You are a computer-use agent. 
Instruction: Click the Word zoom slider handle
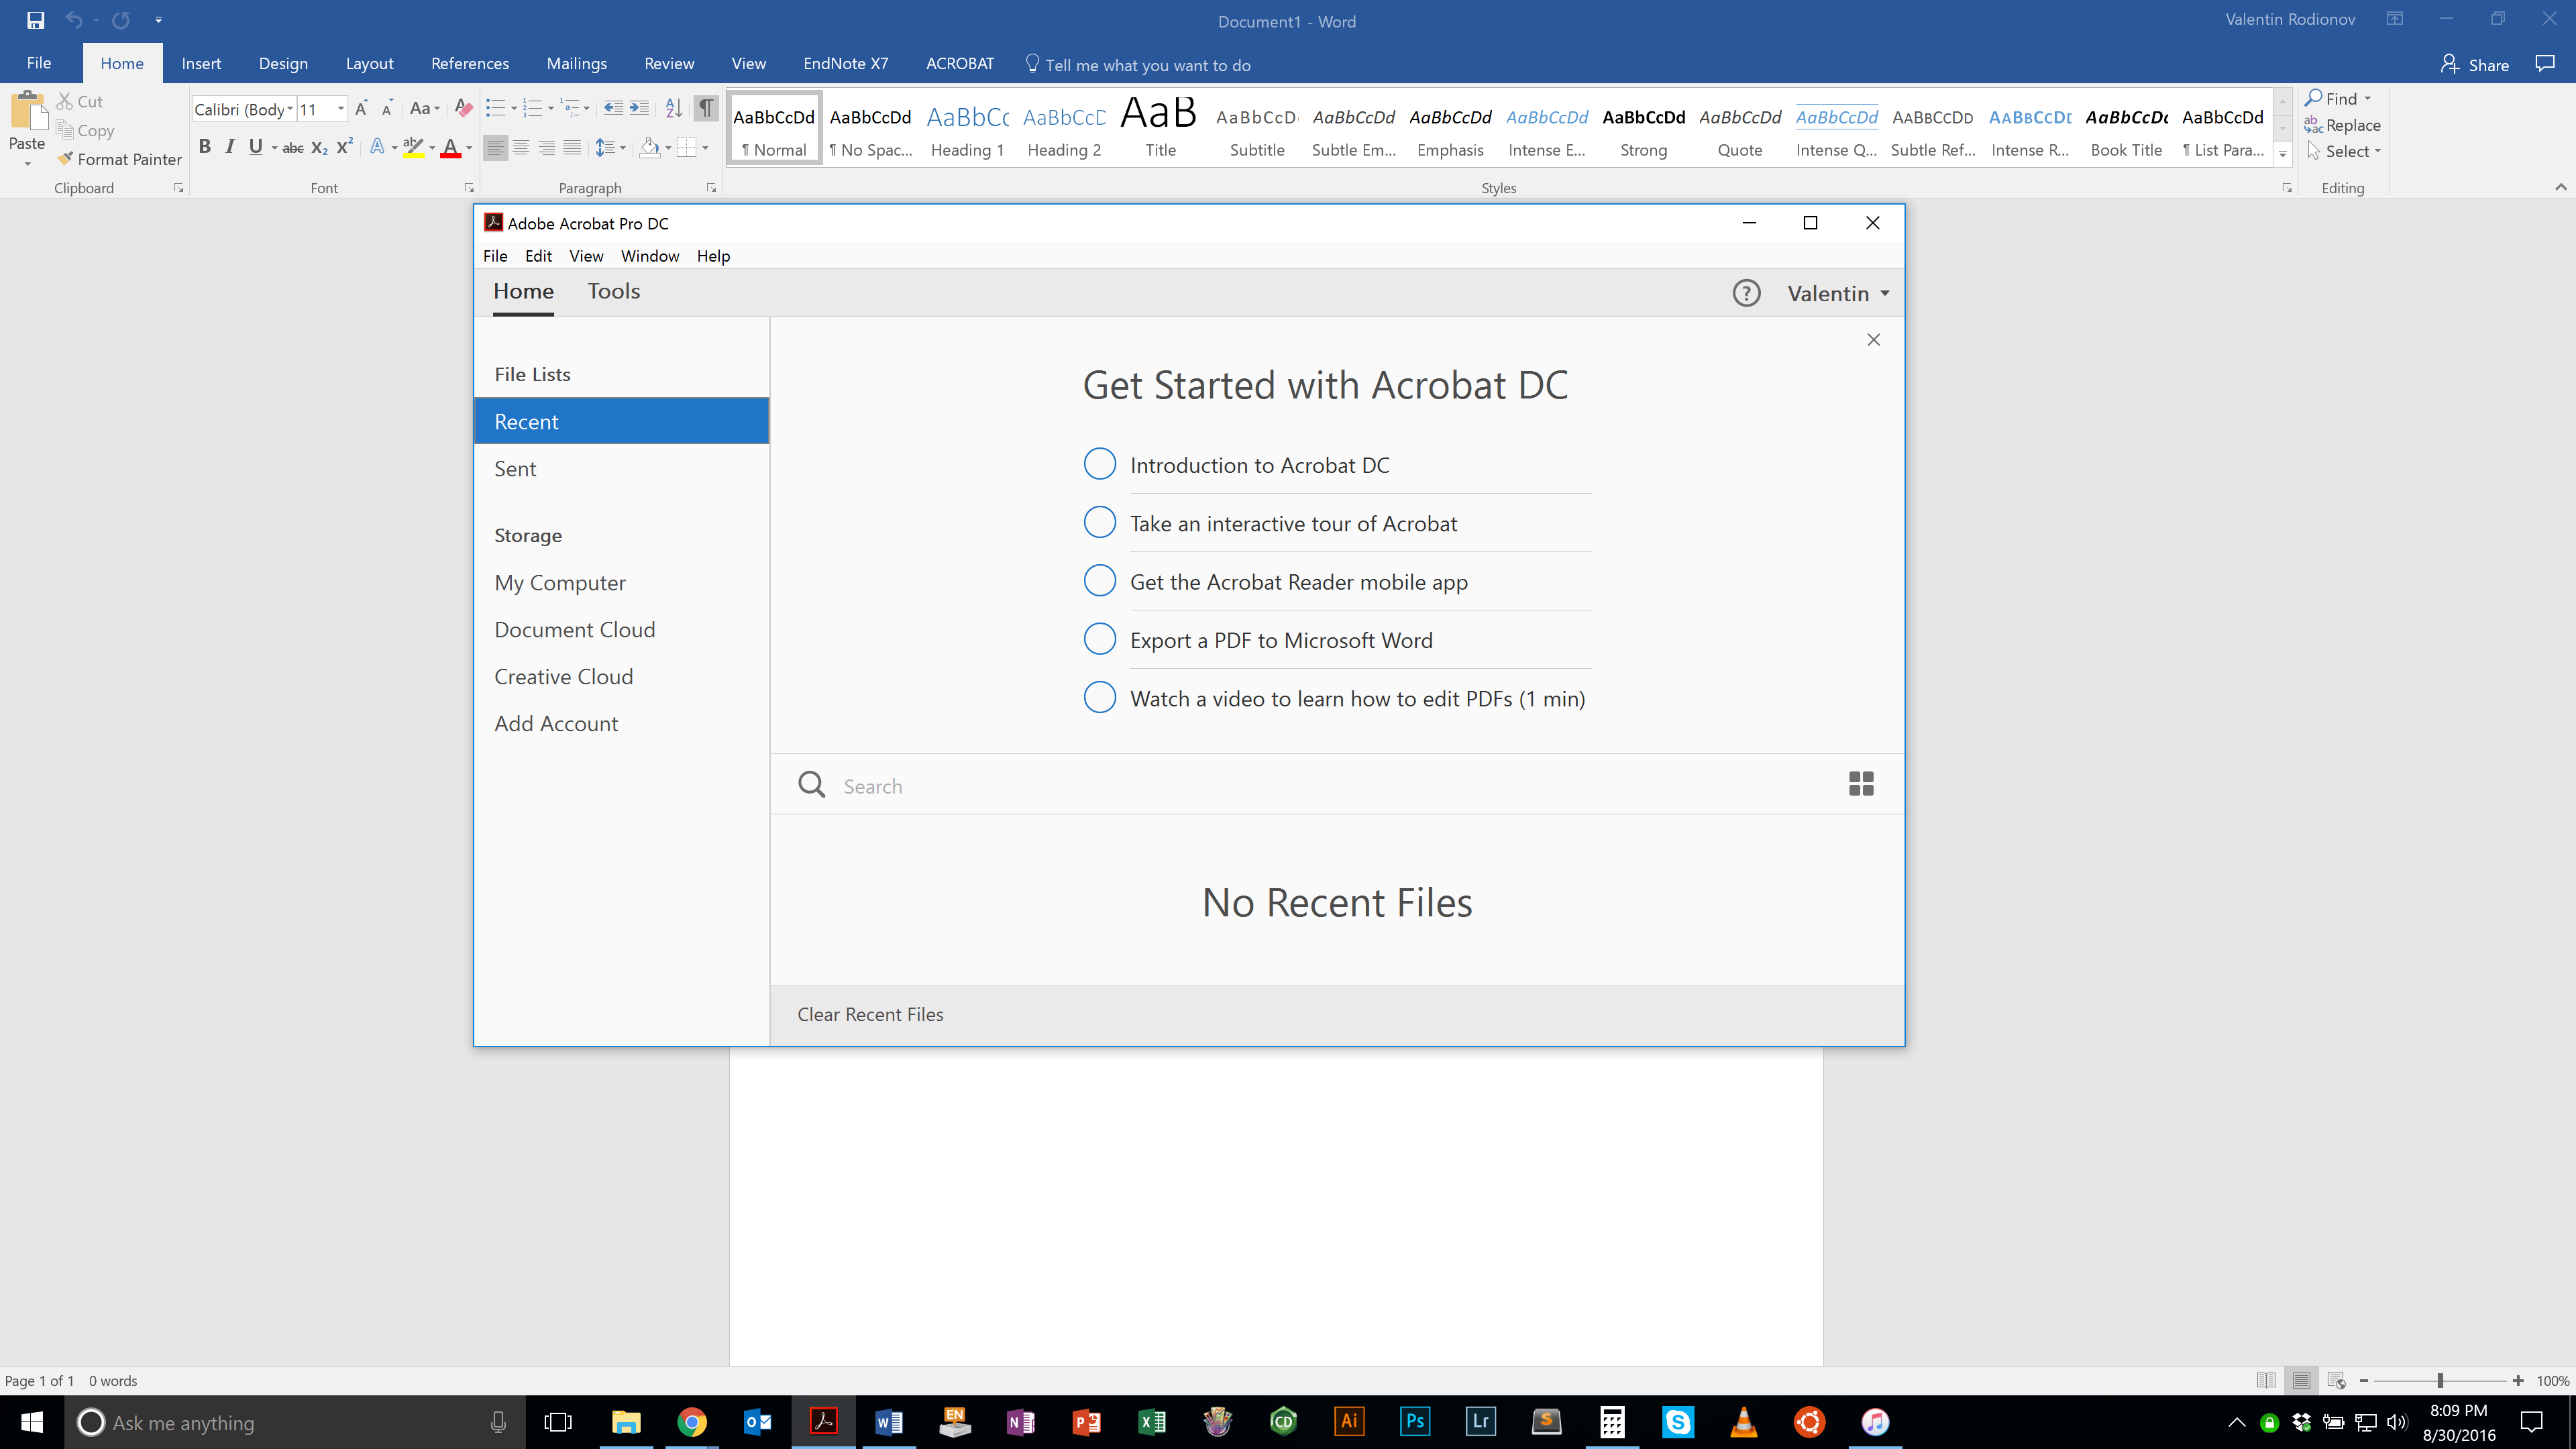(x=2440, y=1381)
